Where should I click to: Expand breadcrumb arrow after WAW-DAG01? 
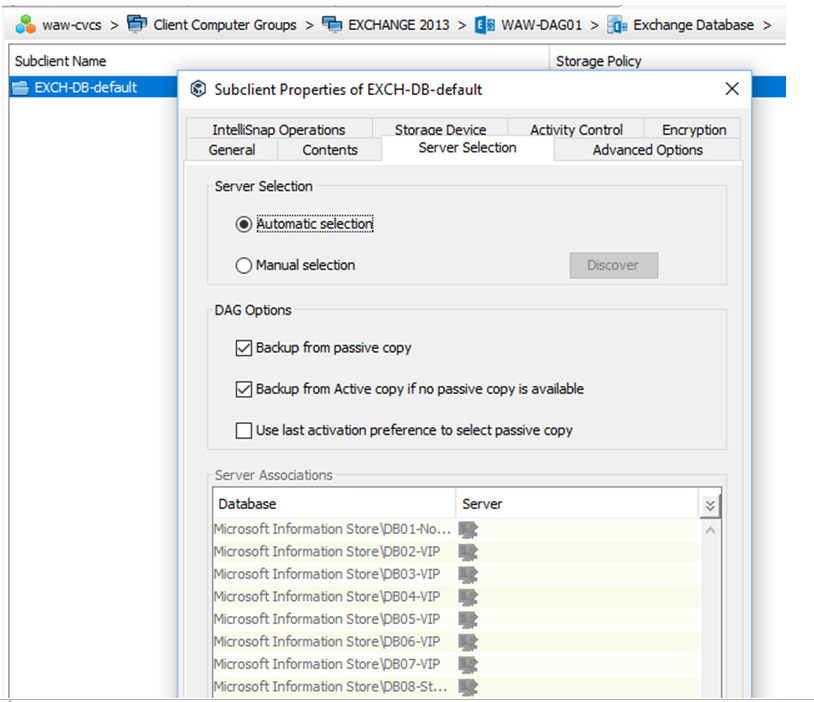[594, 25]
